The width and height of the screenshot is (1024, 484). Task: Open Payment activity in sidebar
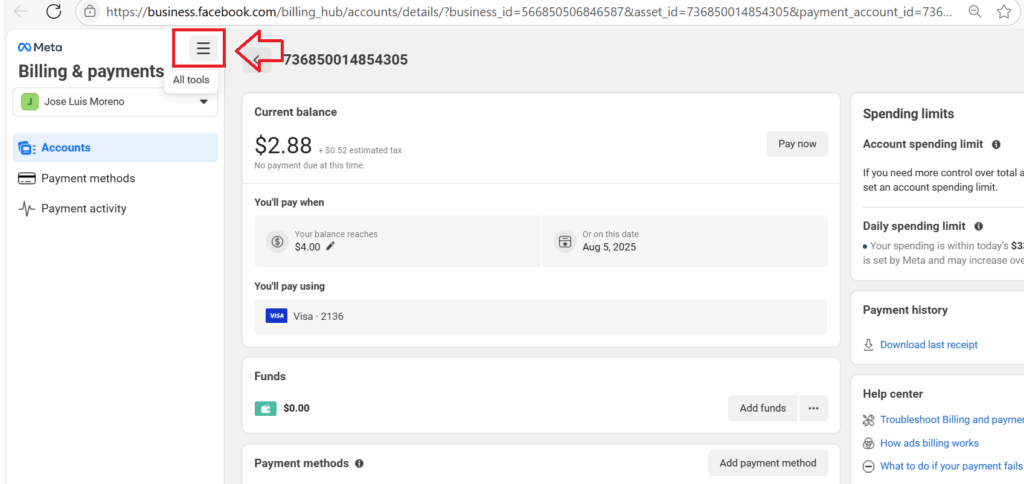tap(84, 209)
